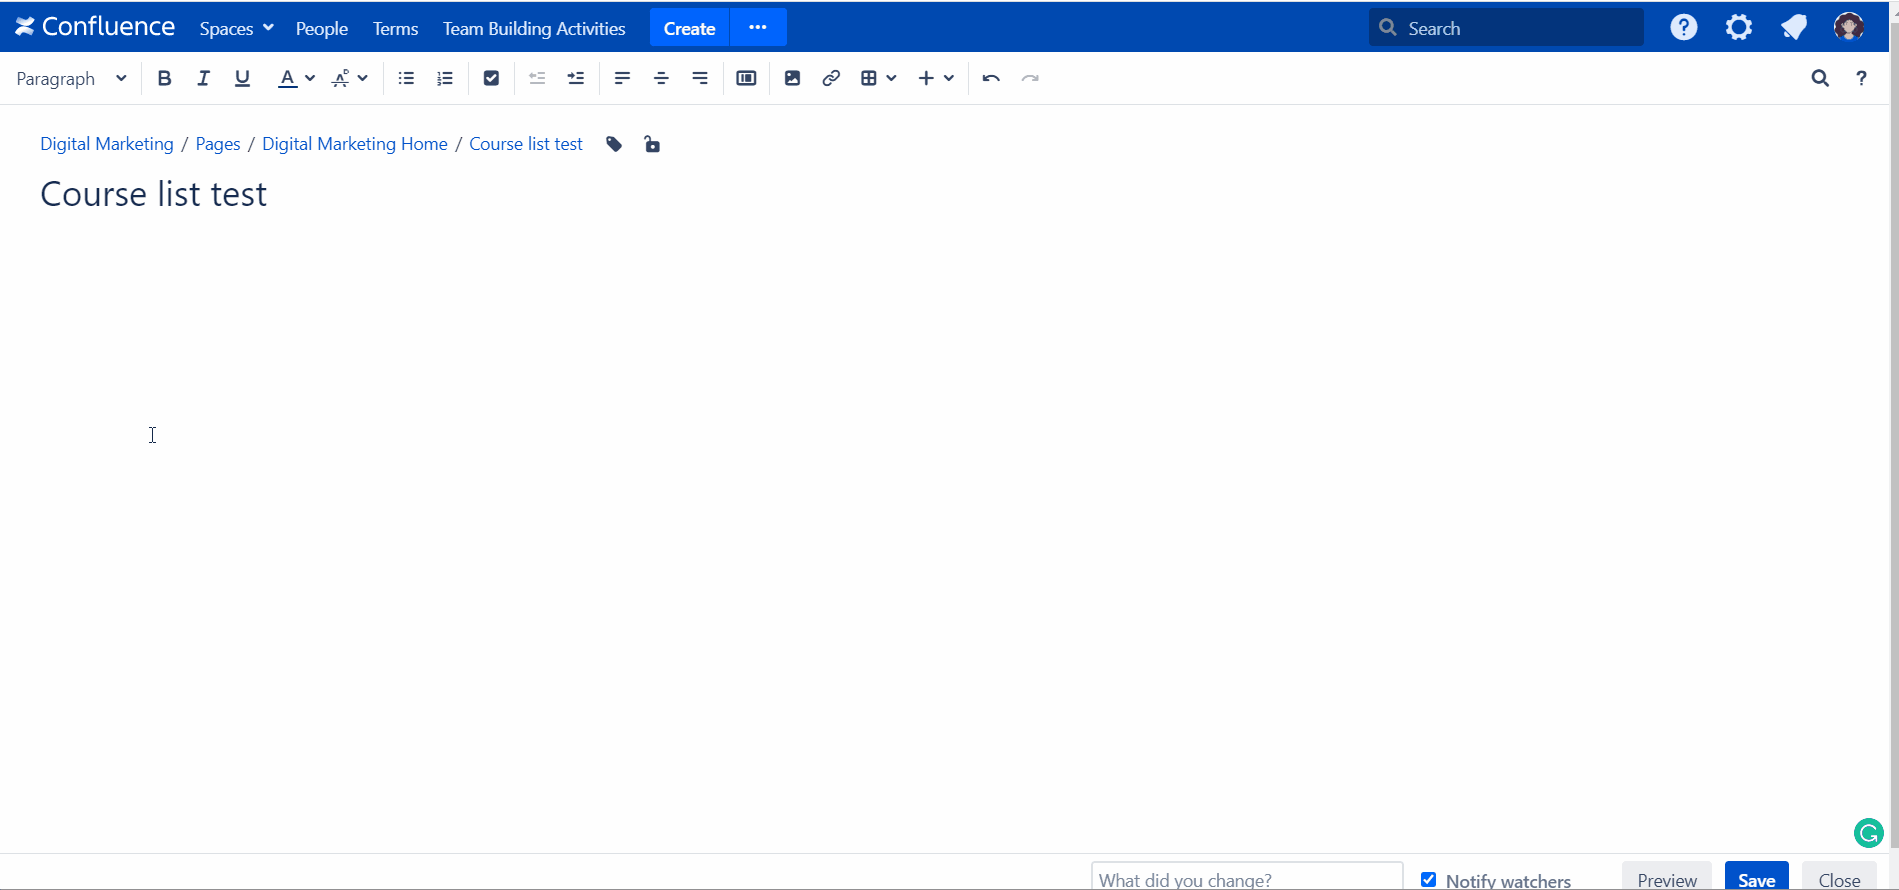
Task: Toggle underline formatting
Action: (x=242, y=78)
